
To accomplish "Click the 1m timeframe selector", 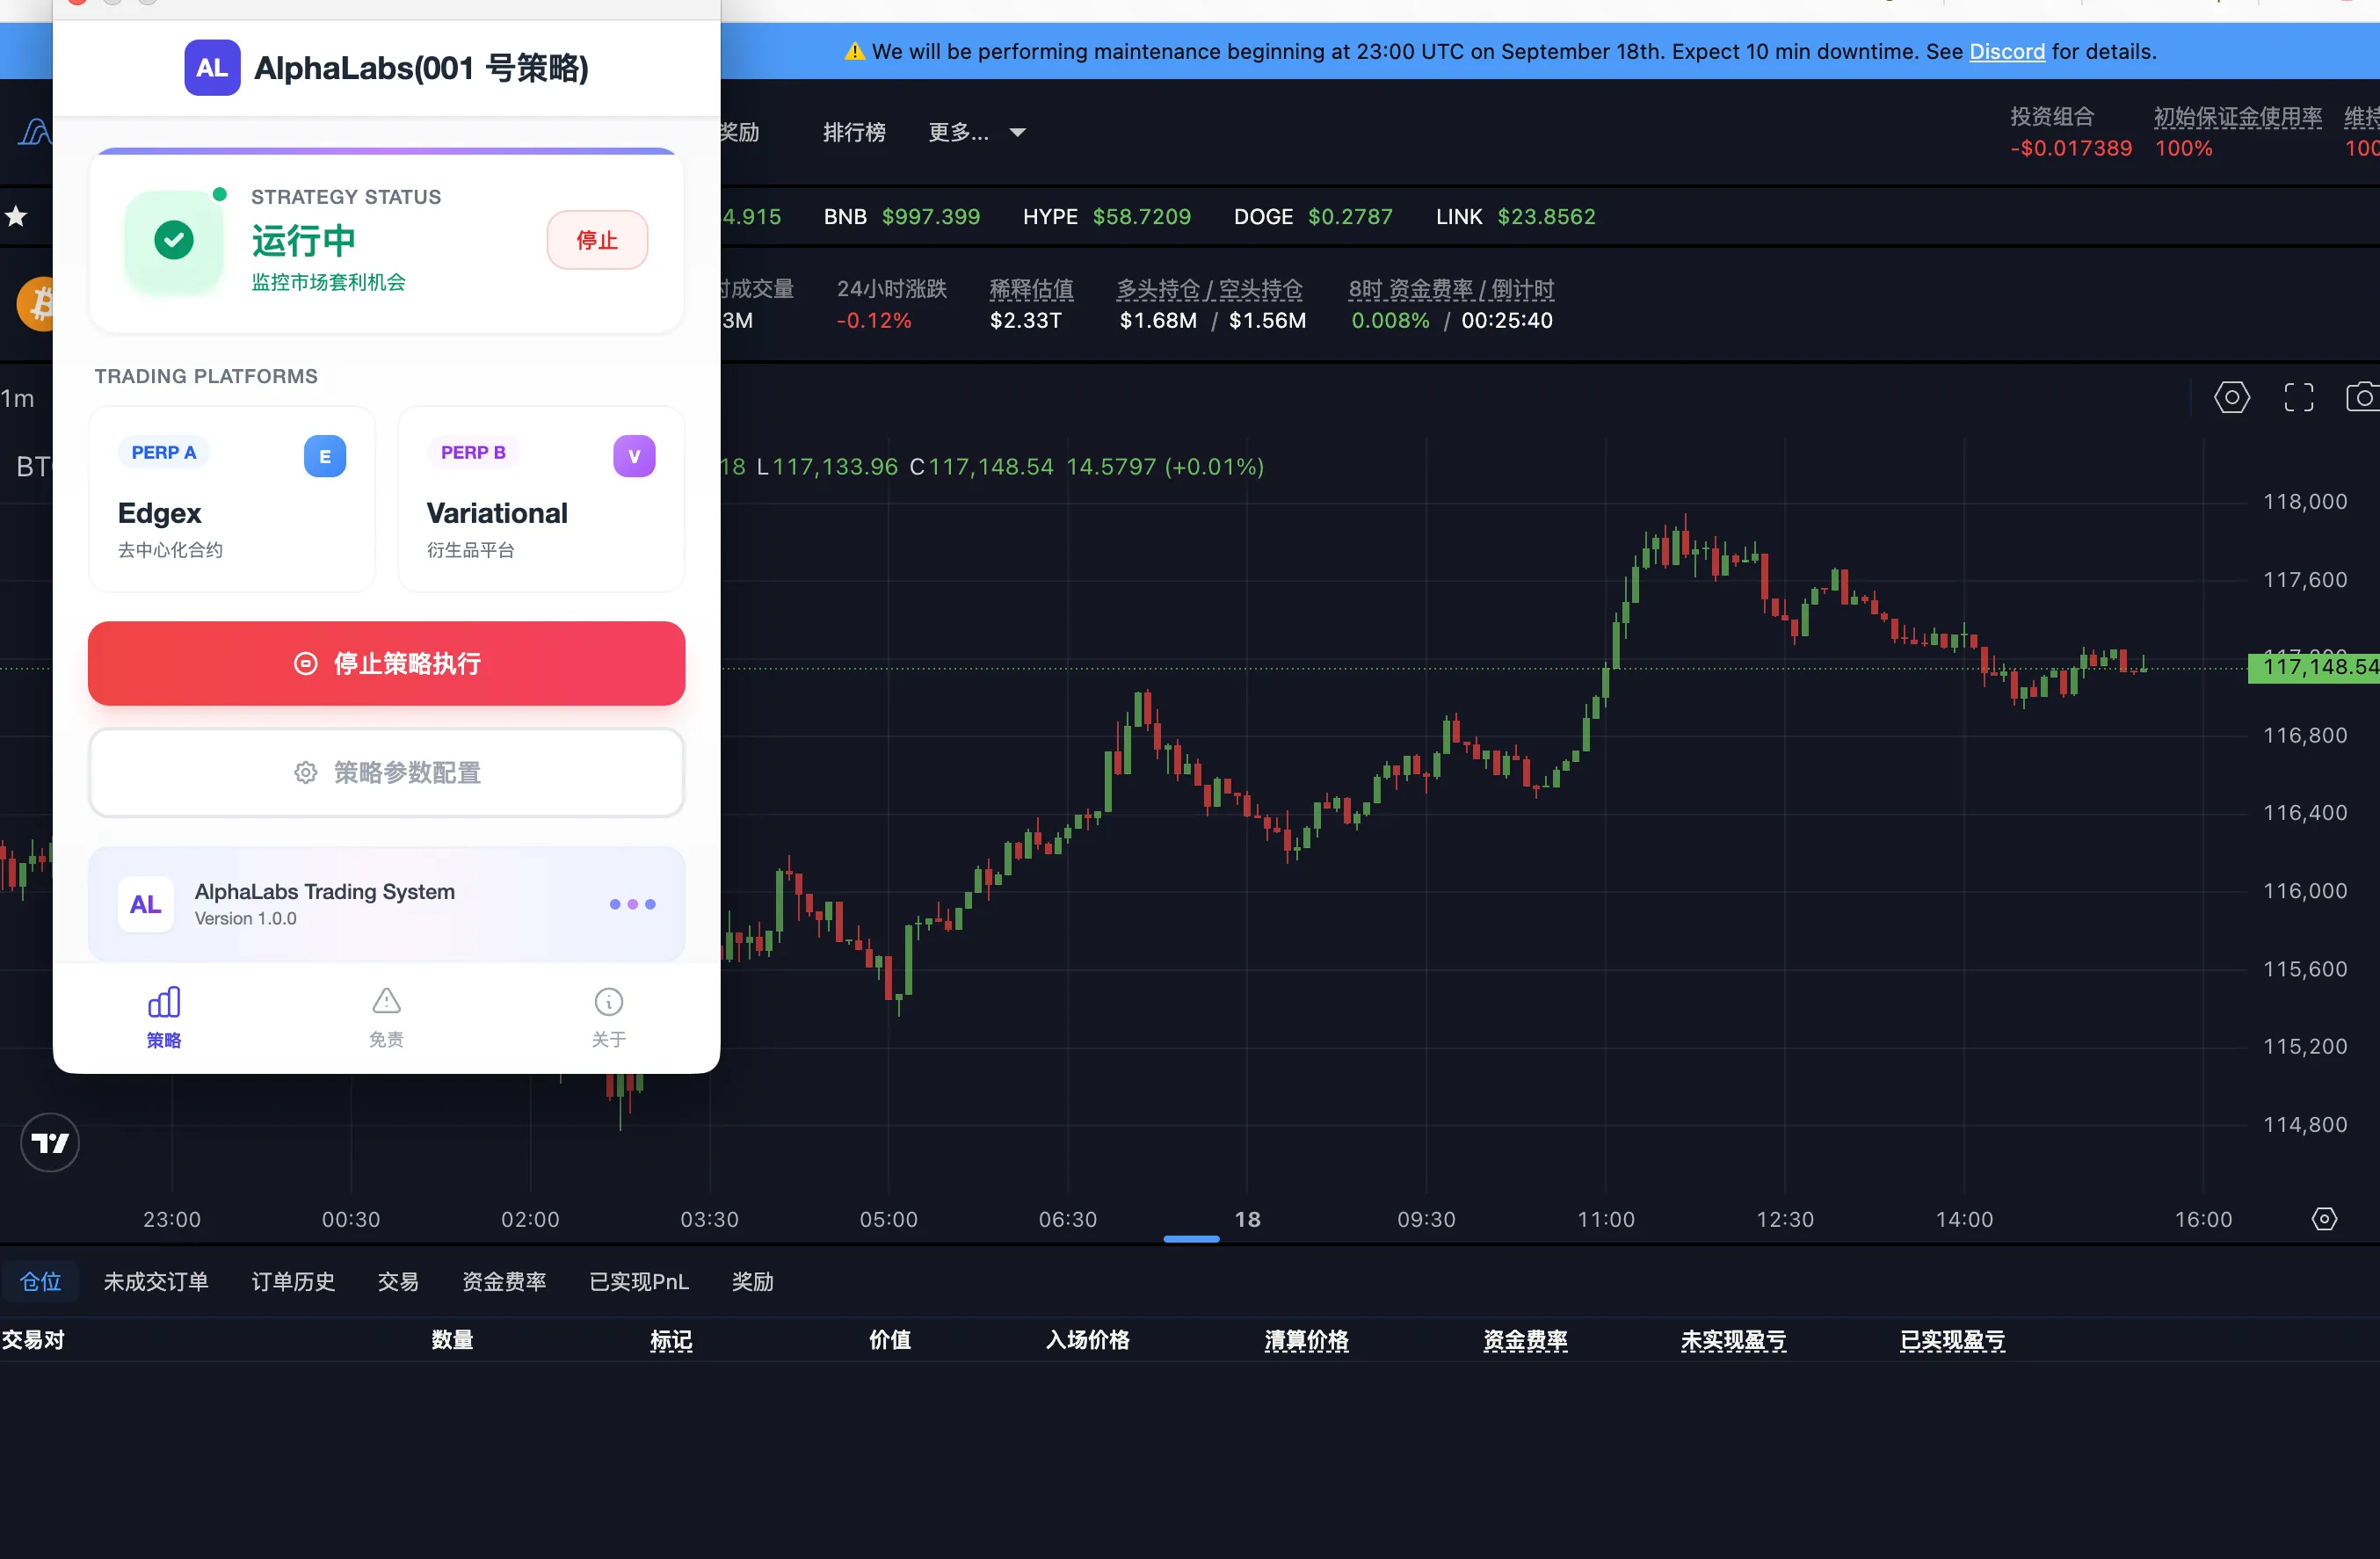I will pos(17,398).
